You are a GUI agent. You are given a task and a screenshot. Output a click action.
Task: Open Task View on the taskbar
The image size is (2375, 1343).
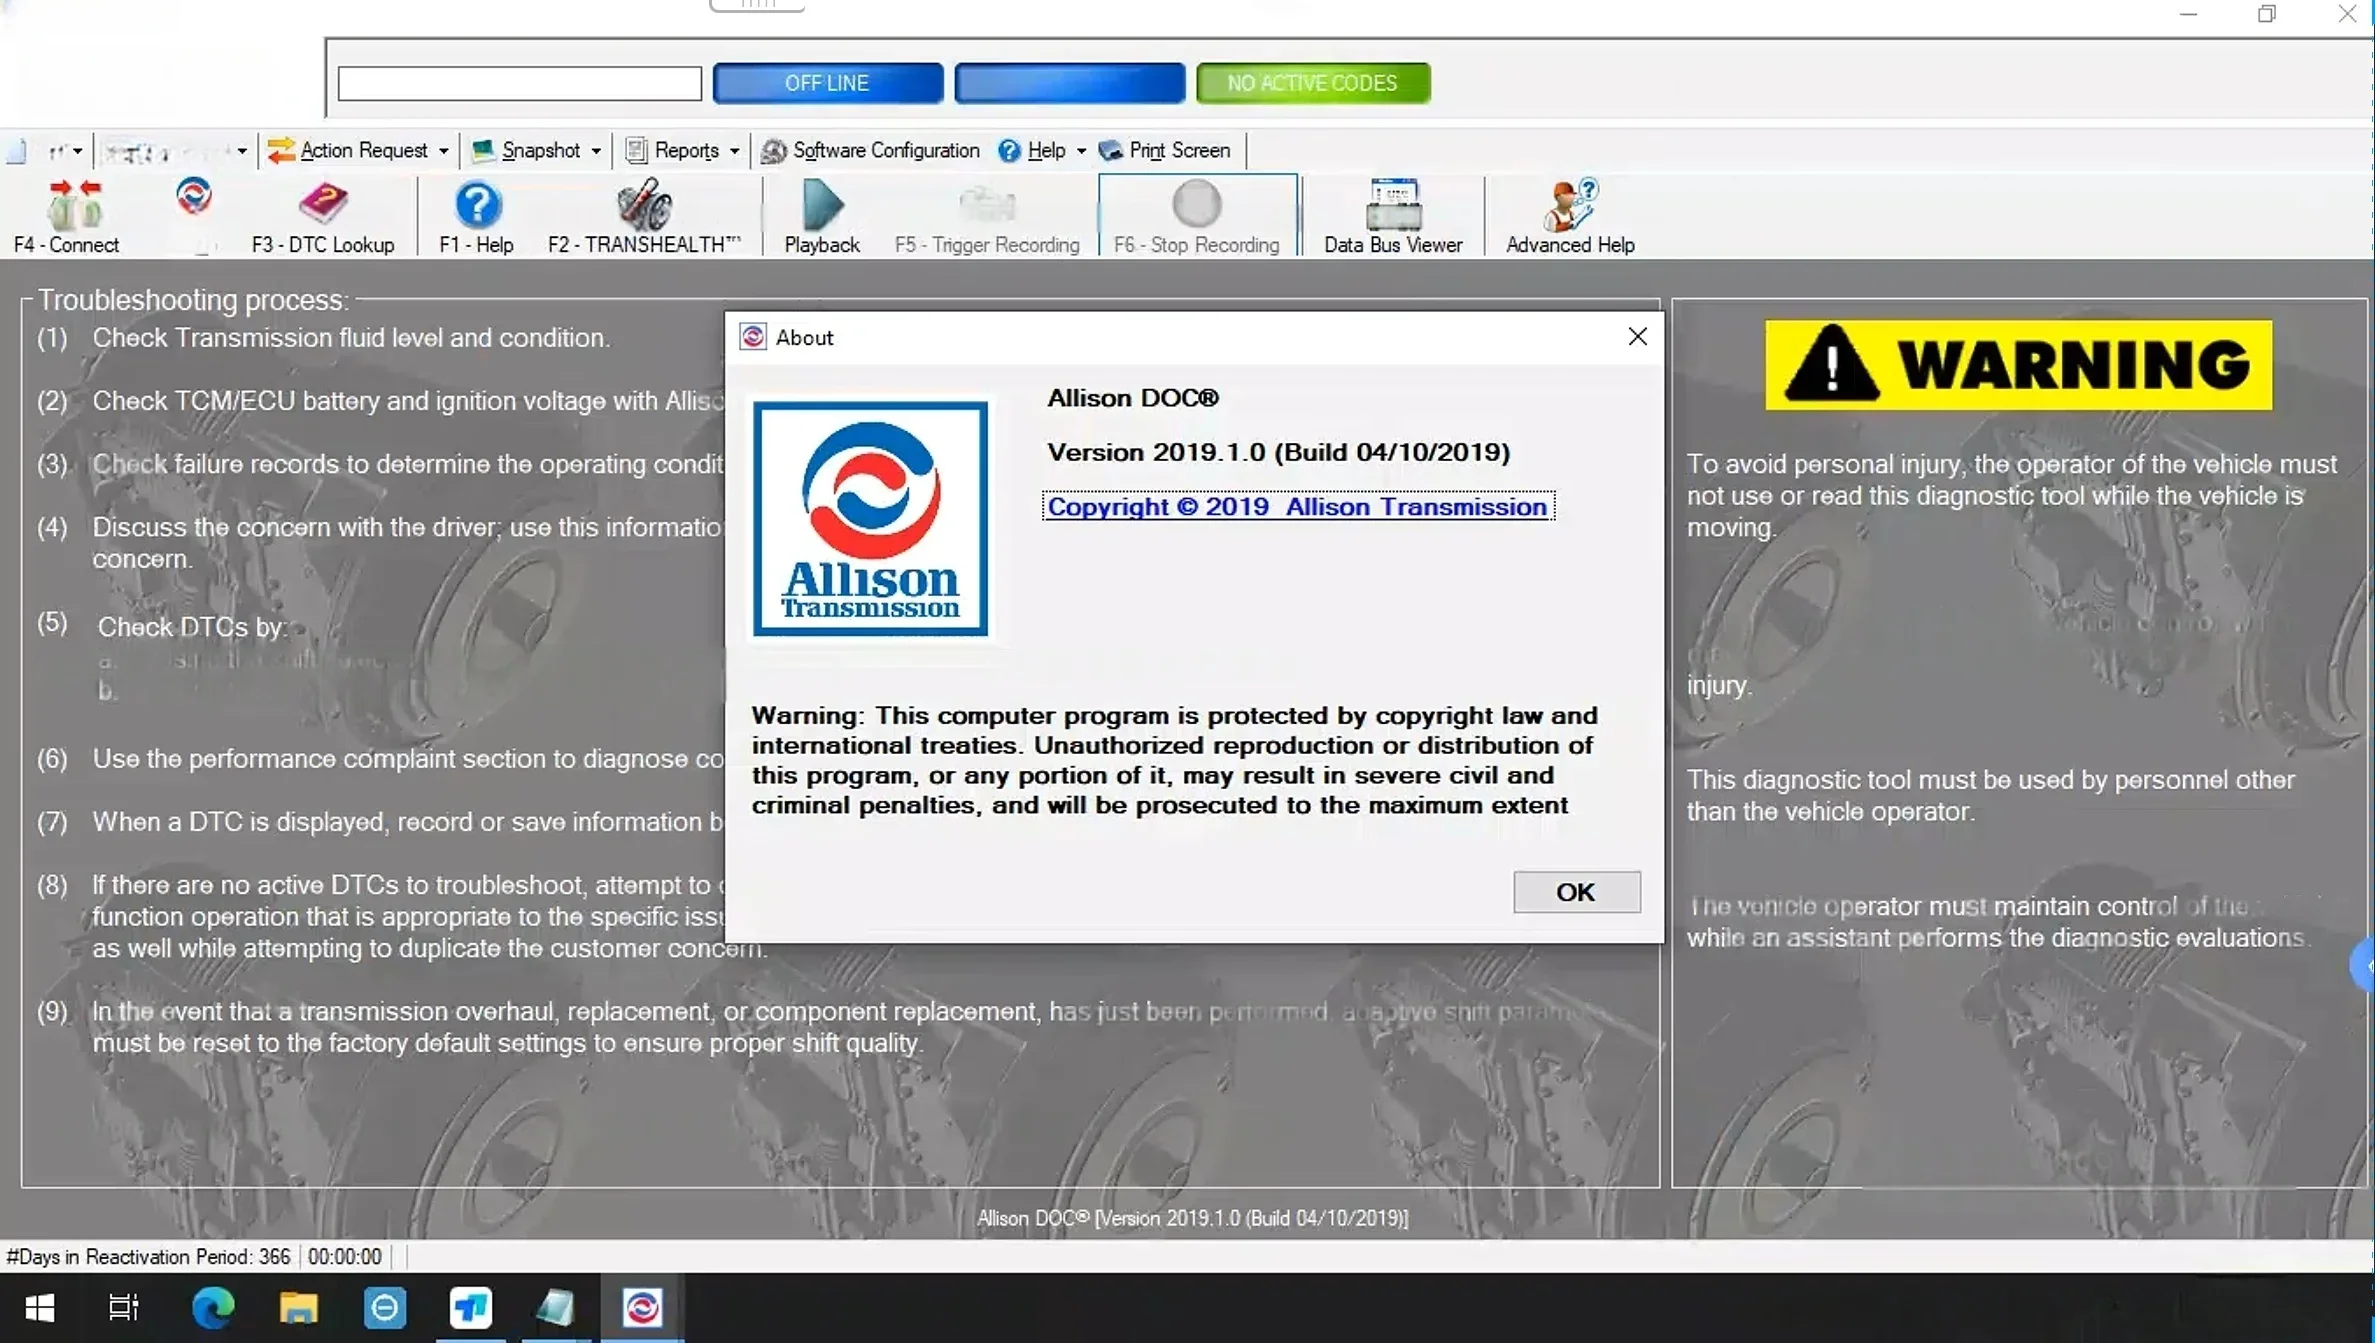(124, 1308)
